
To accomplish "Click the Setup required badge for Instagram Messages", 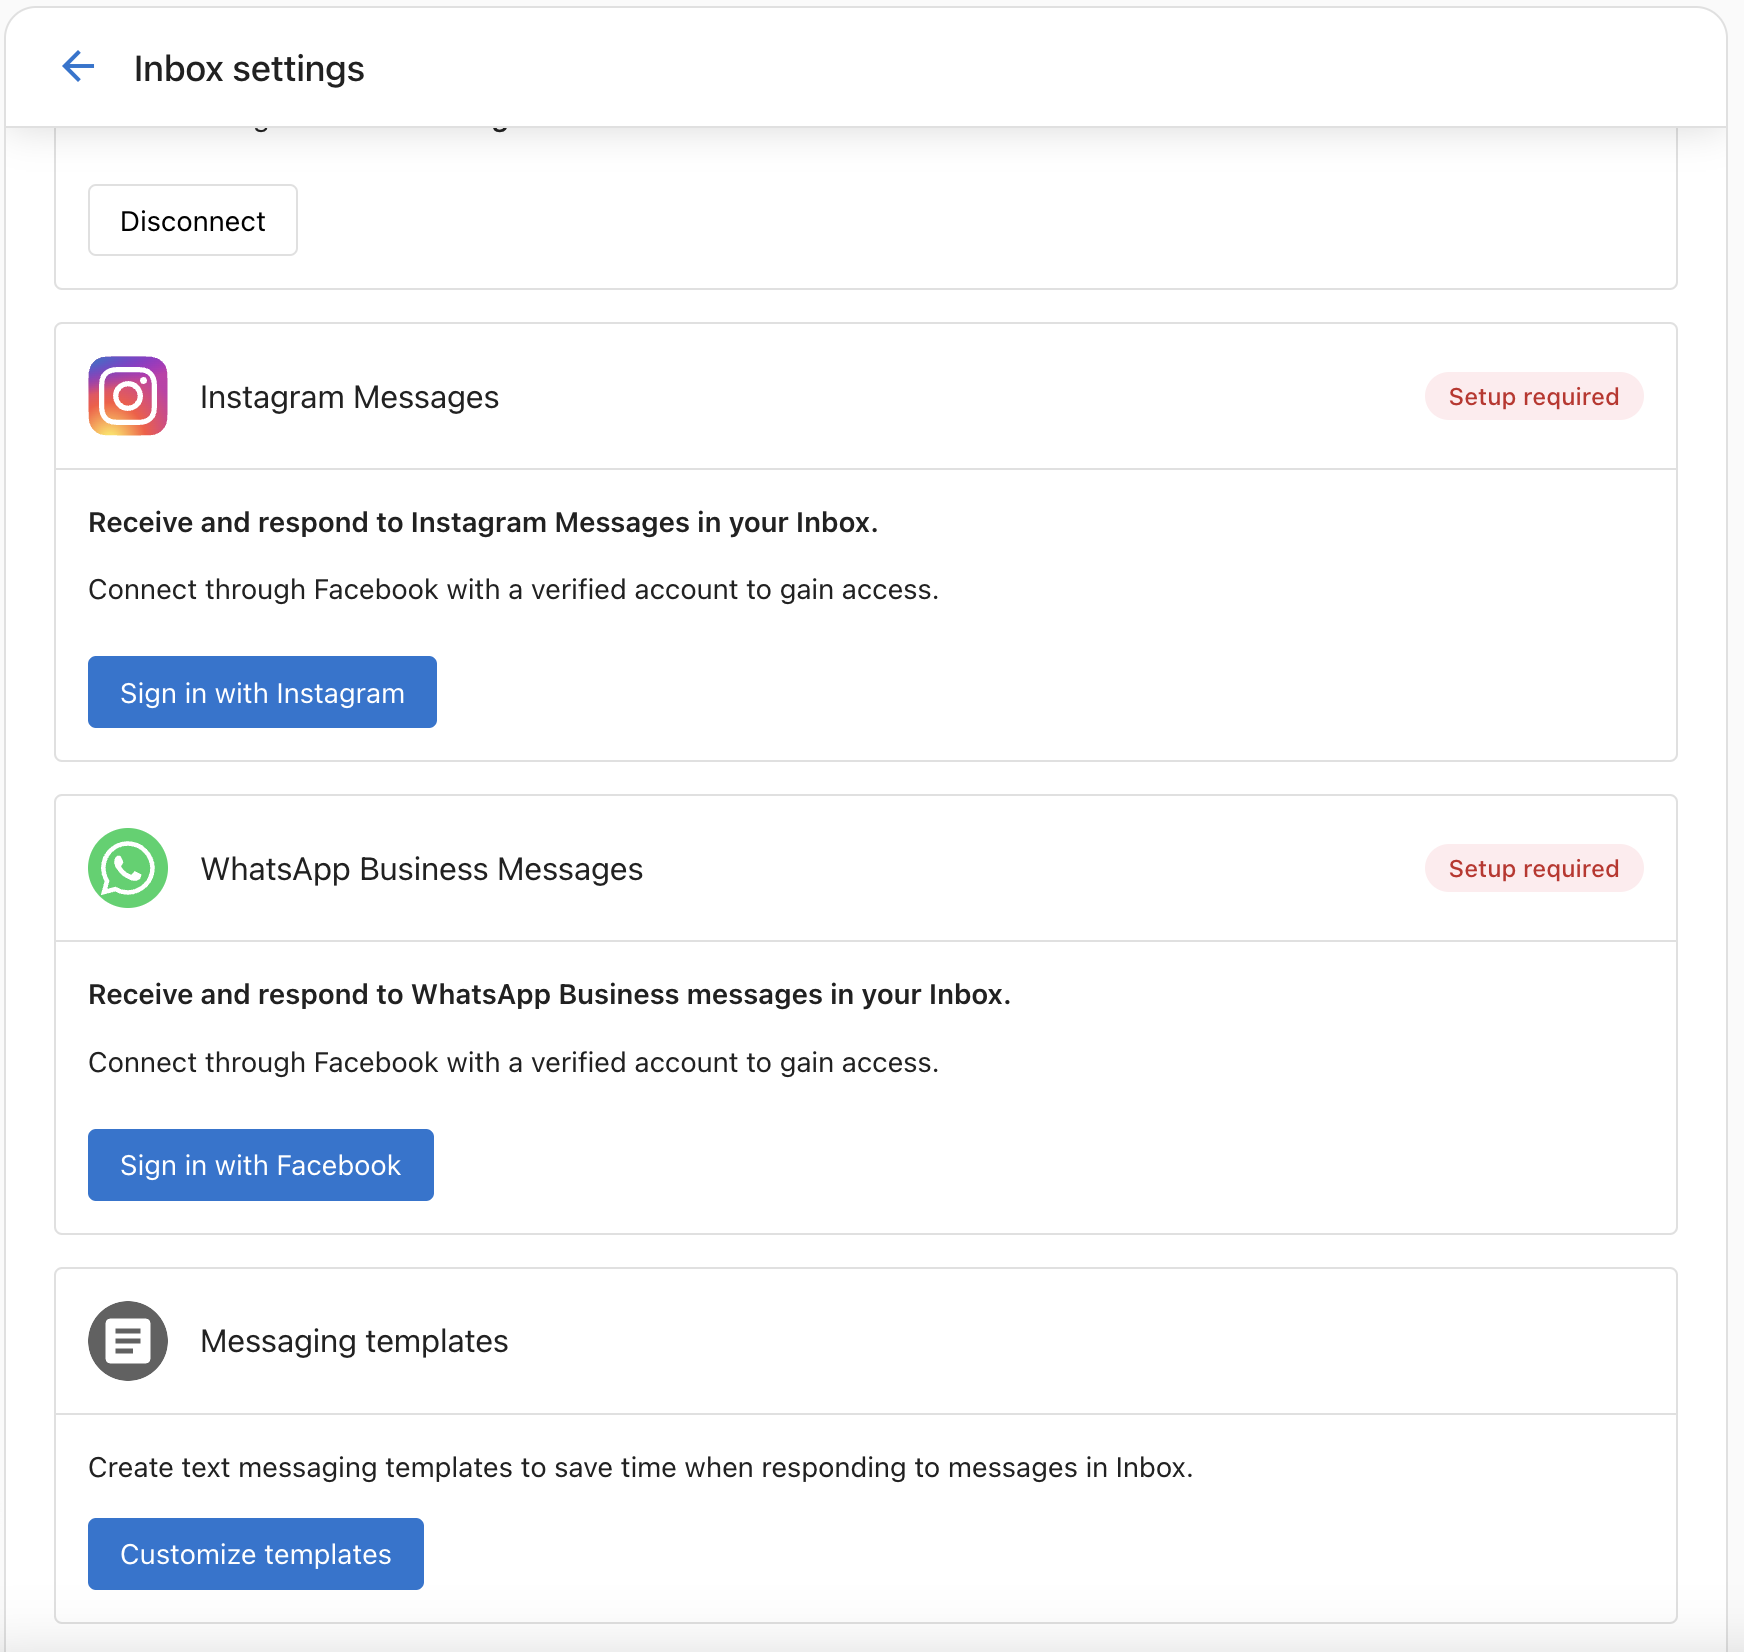I will tap(1533, 396).
